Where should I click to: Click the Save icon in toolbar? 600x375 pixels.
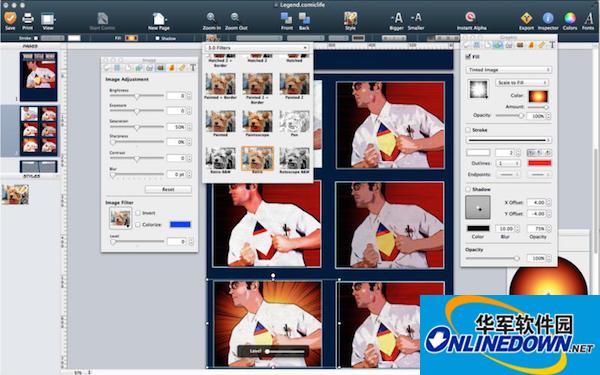coord(10,19)
